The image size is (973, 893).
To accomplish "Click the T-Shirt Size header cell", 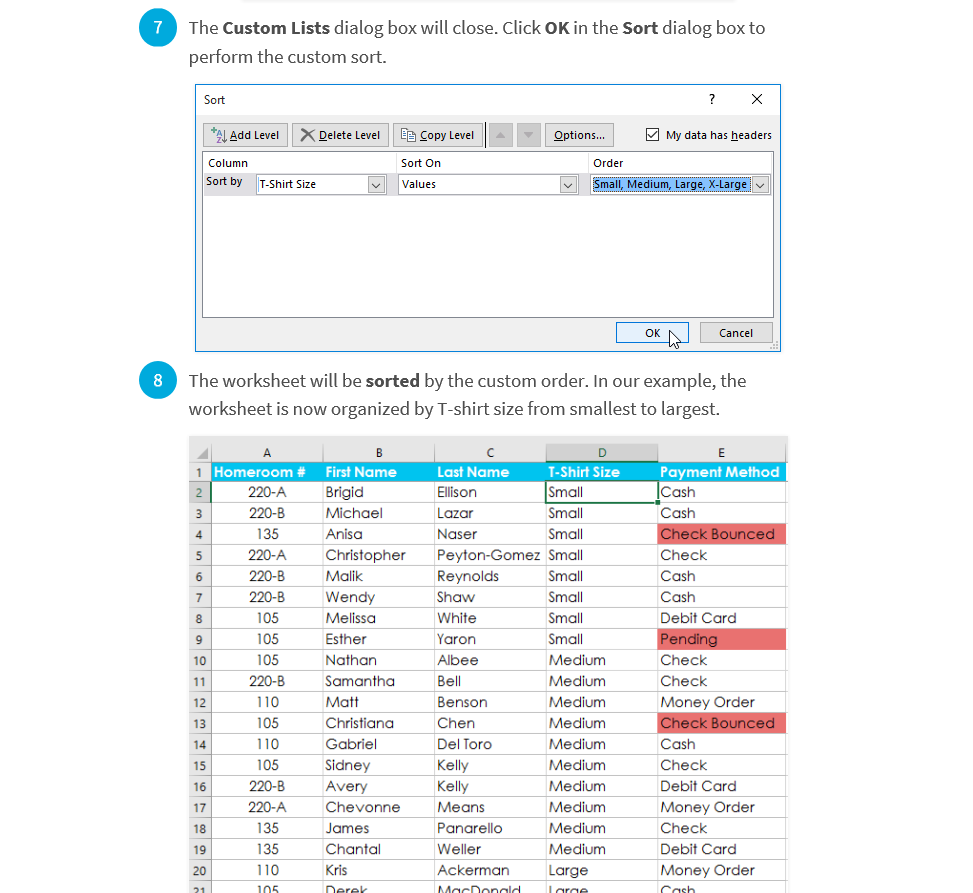I will (x=602, y=472).
